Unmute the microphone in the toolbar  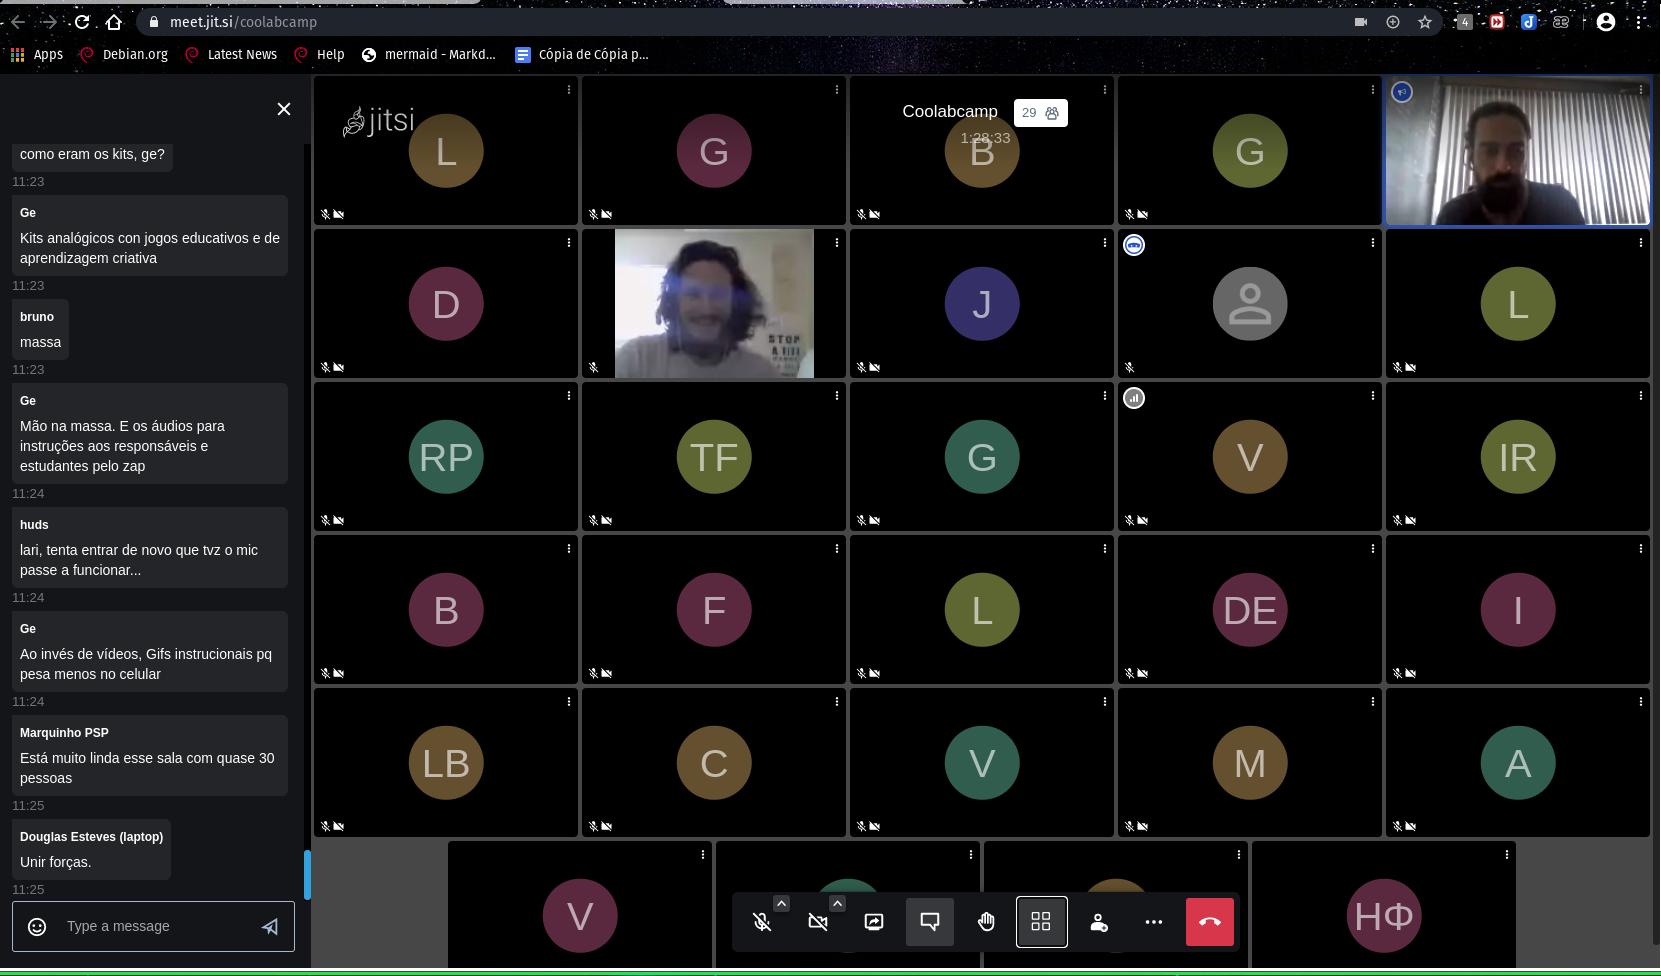762,922
